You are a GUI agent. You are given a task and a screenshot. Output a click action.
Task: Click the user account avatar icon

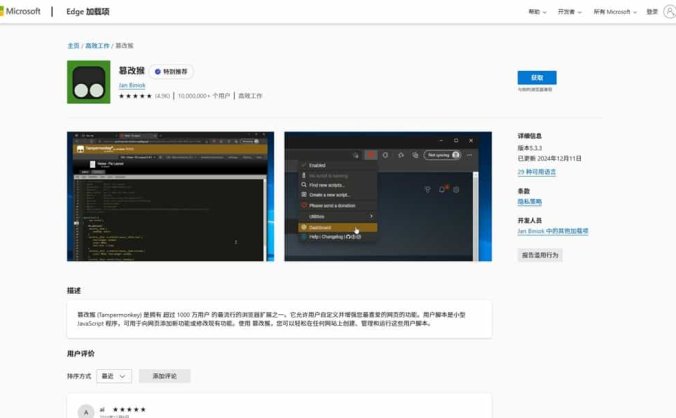click(667, 12)
